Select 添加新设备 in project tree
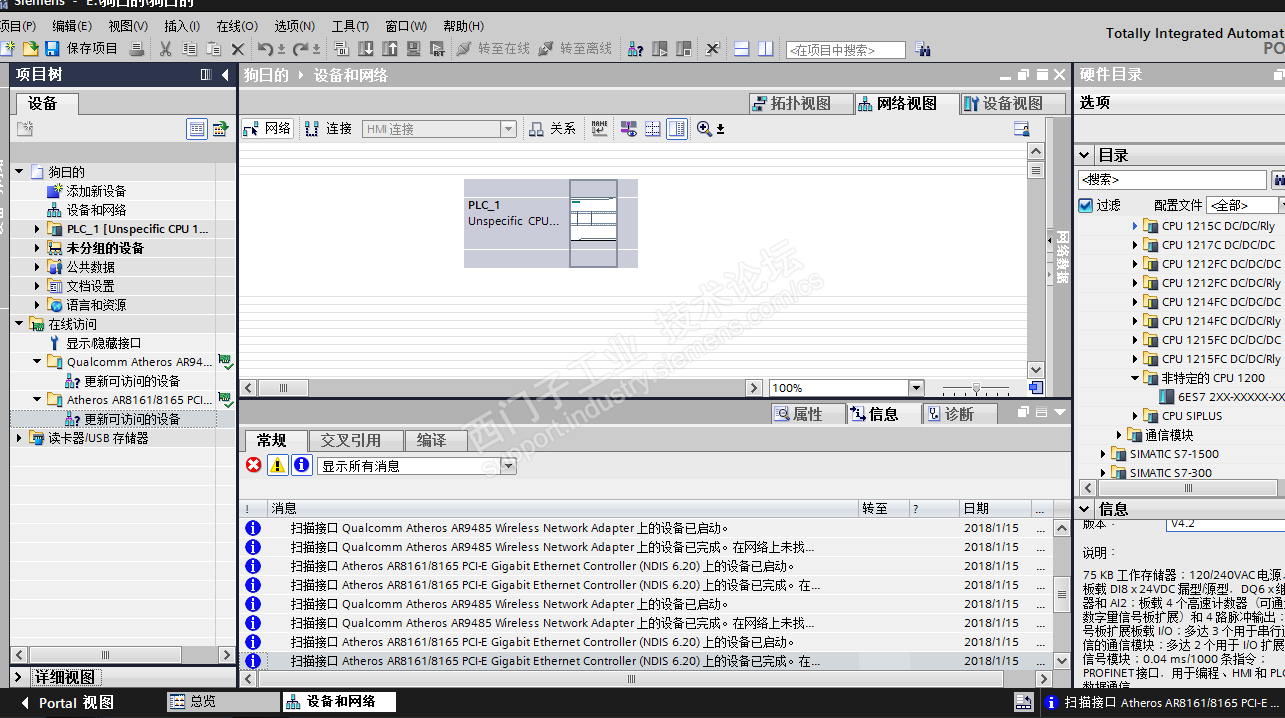 tap(96, 191)
